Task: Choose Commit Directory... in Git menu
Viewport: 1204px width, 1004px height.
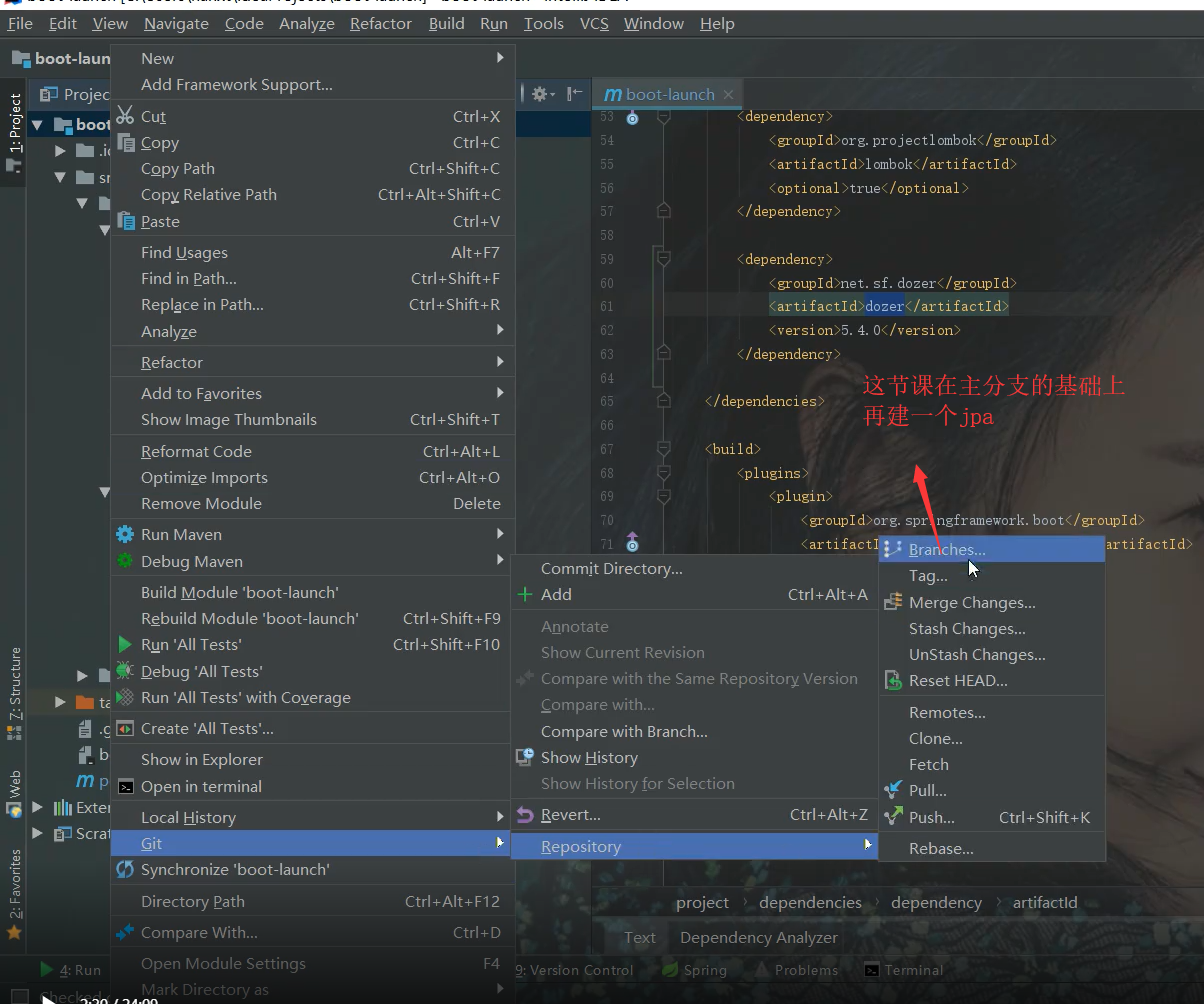Action: 611,568
